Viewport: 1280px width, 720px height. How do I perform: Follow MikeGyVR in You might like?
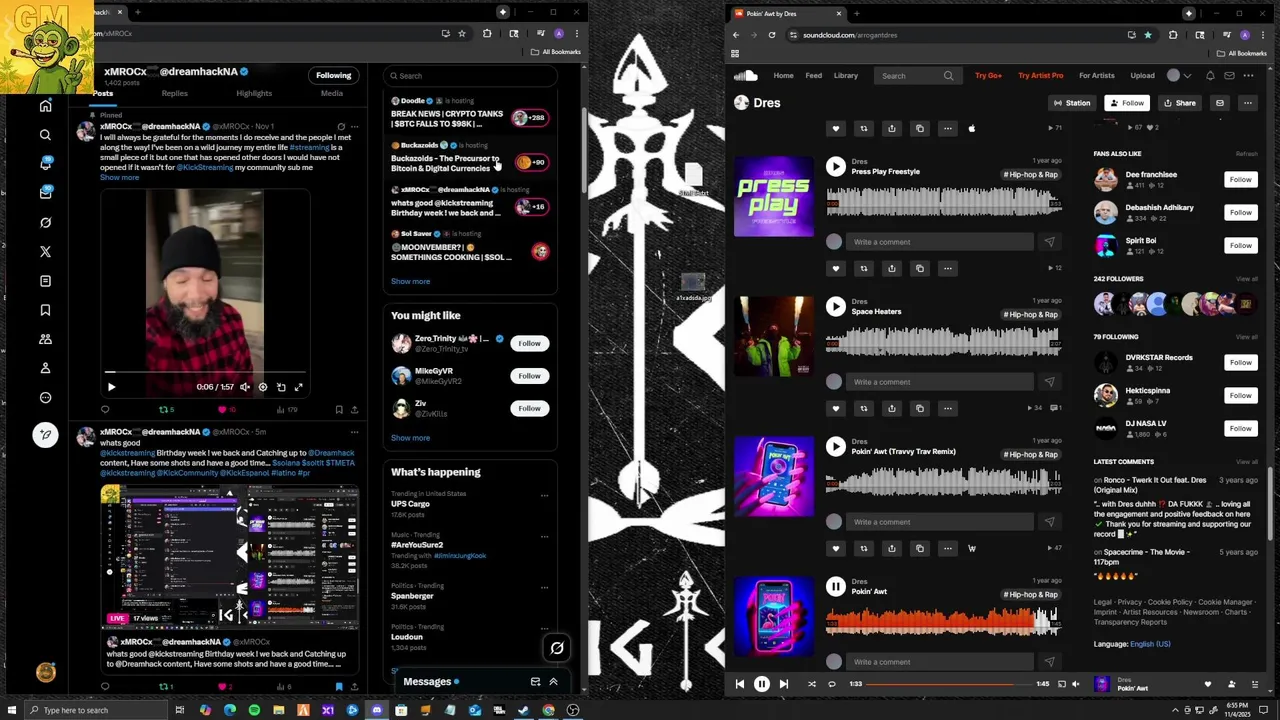(x=529, y=376)
